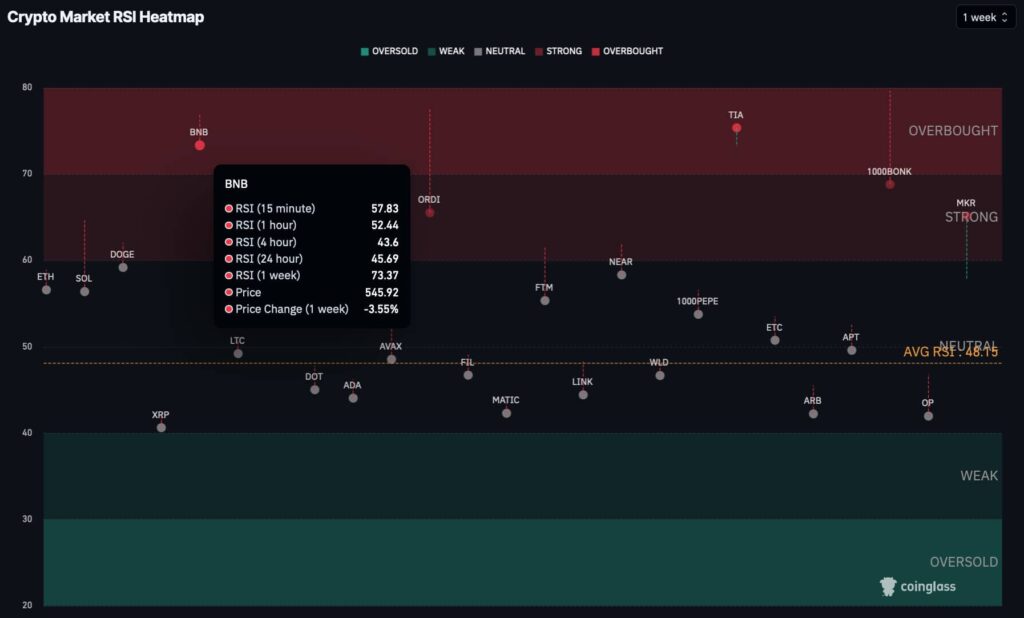Select the TIA data point

[x=737, y=128]
